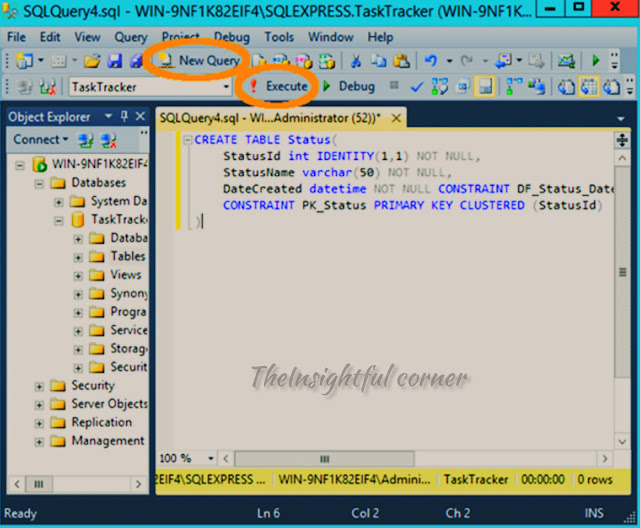This screenshot has height=528, width=640.
Task: Open a Database Engine Query via toolbar icon
Action: [x=259, y=61]
